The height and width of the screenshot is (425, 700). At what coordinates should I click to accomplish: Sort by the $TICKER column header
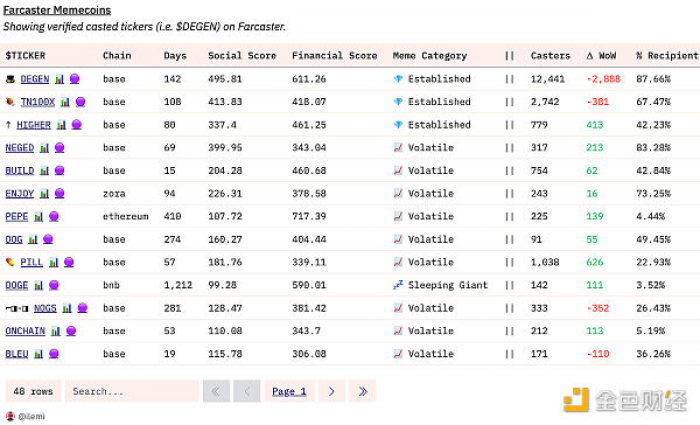tap(25, 56)
